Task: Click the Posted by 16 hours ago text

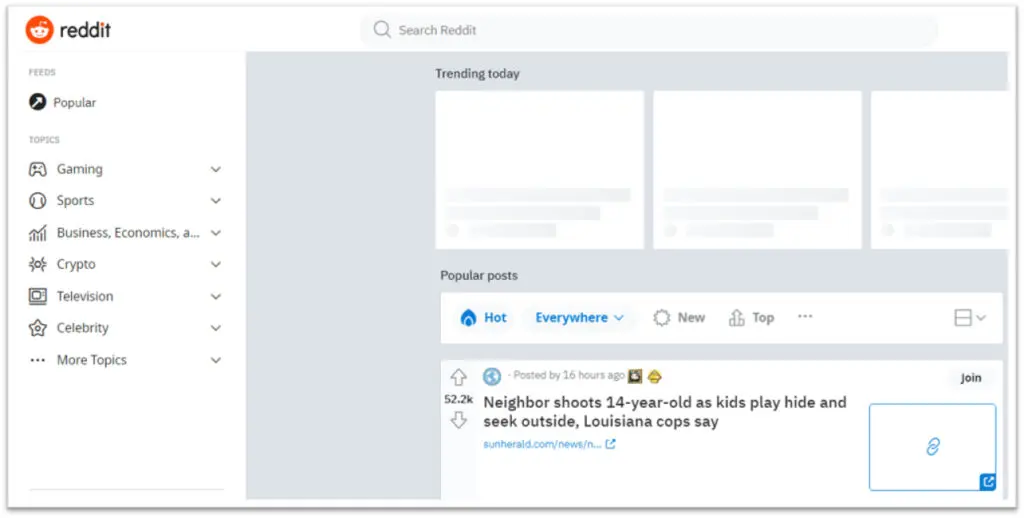Action: point(569,376)
